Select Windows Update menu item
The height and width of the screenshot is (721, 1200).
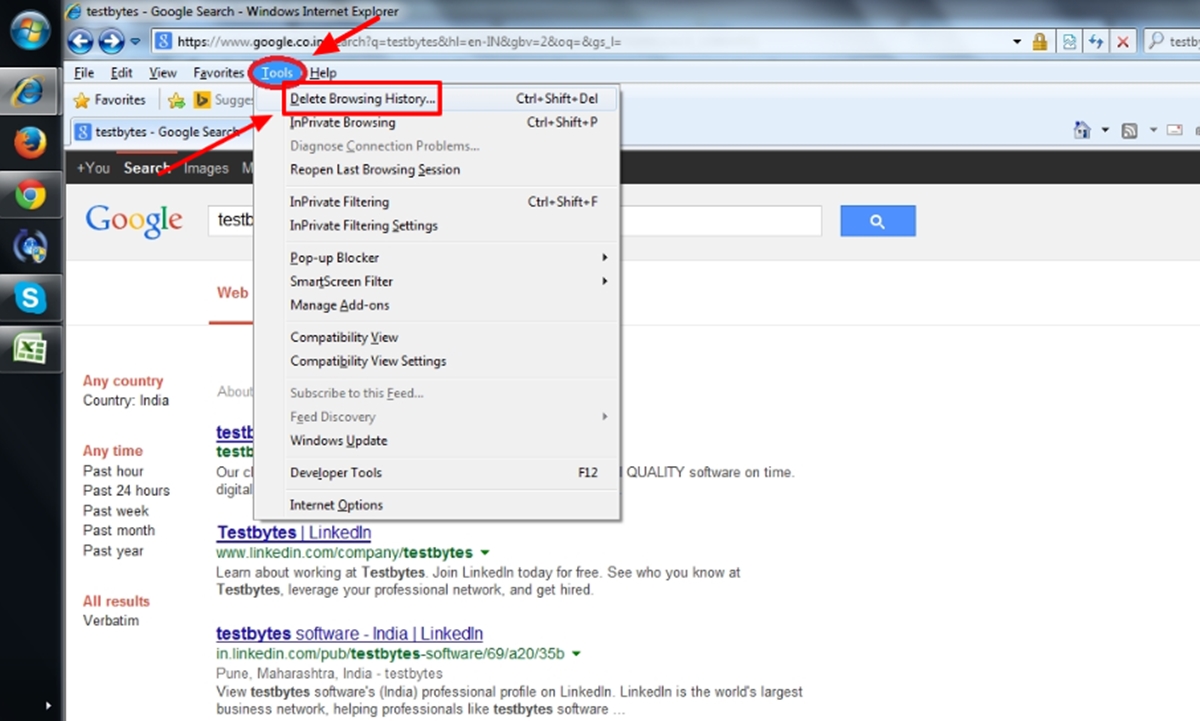tap(437, 441)
